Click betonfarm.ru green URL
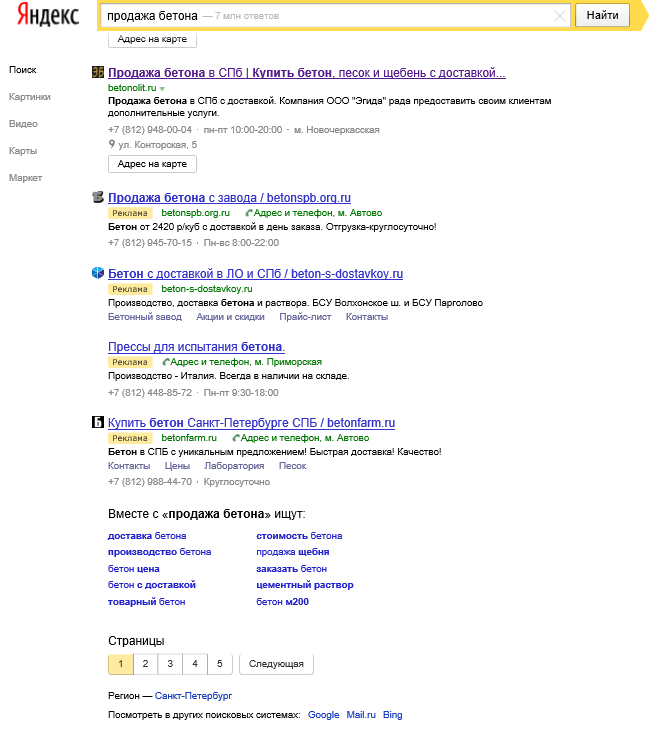The height and width of the screenshot is (729, 663). pos(189,438)
